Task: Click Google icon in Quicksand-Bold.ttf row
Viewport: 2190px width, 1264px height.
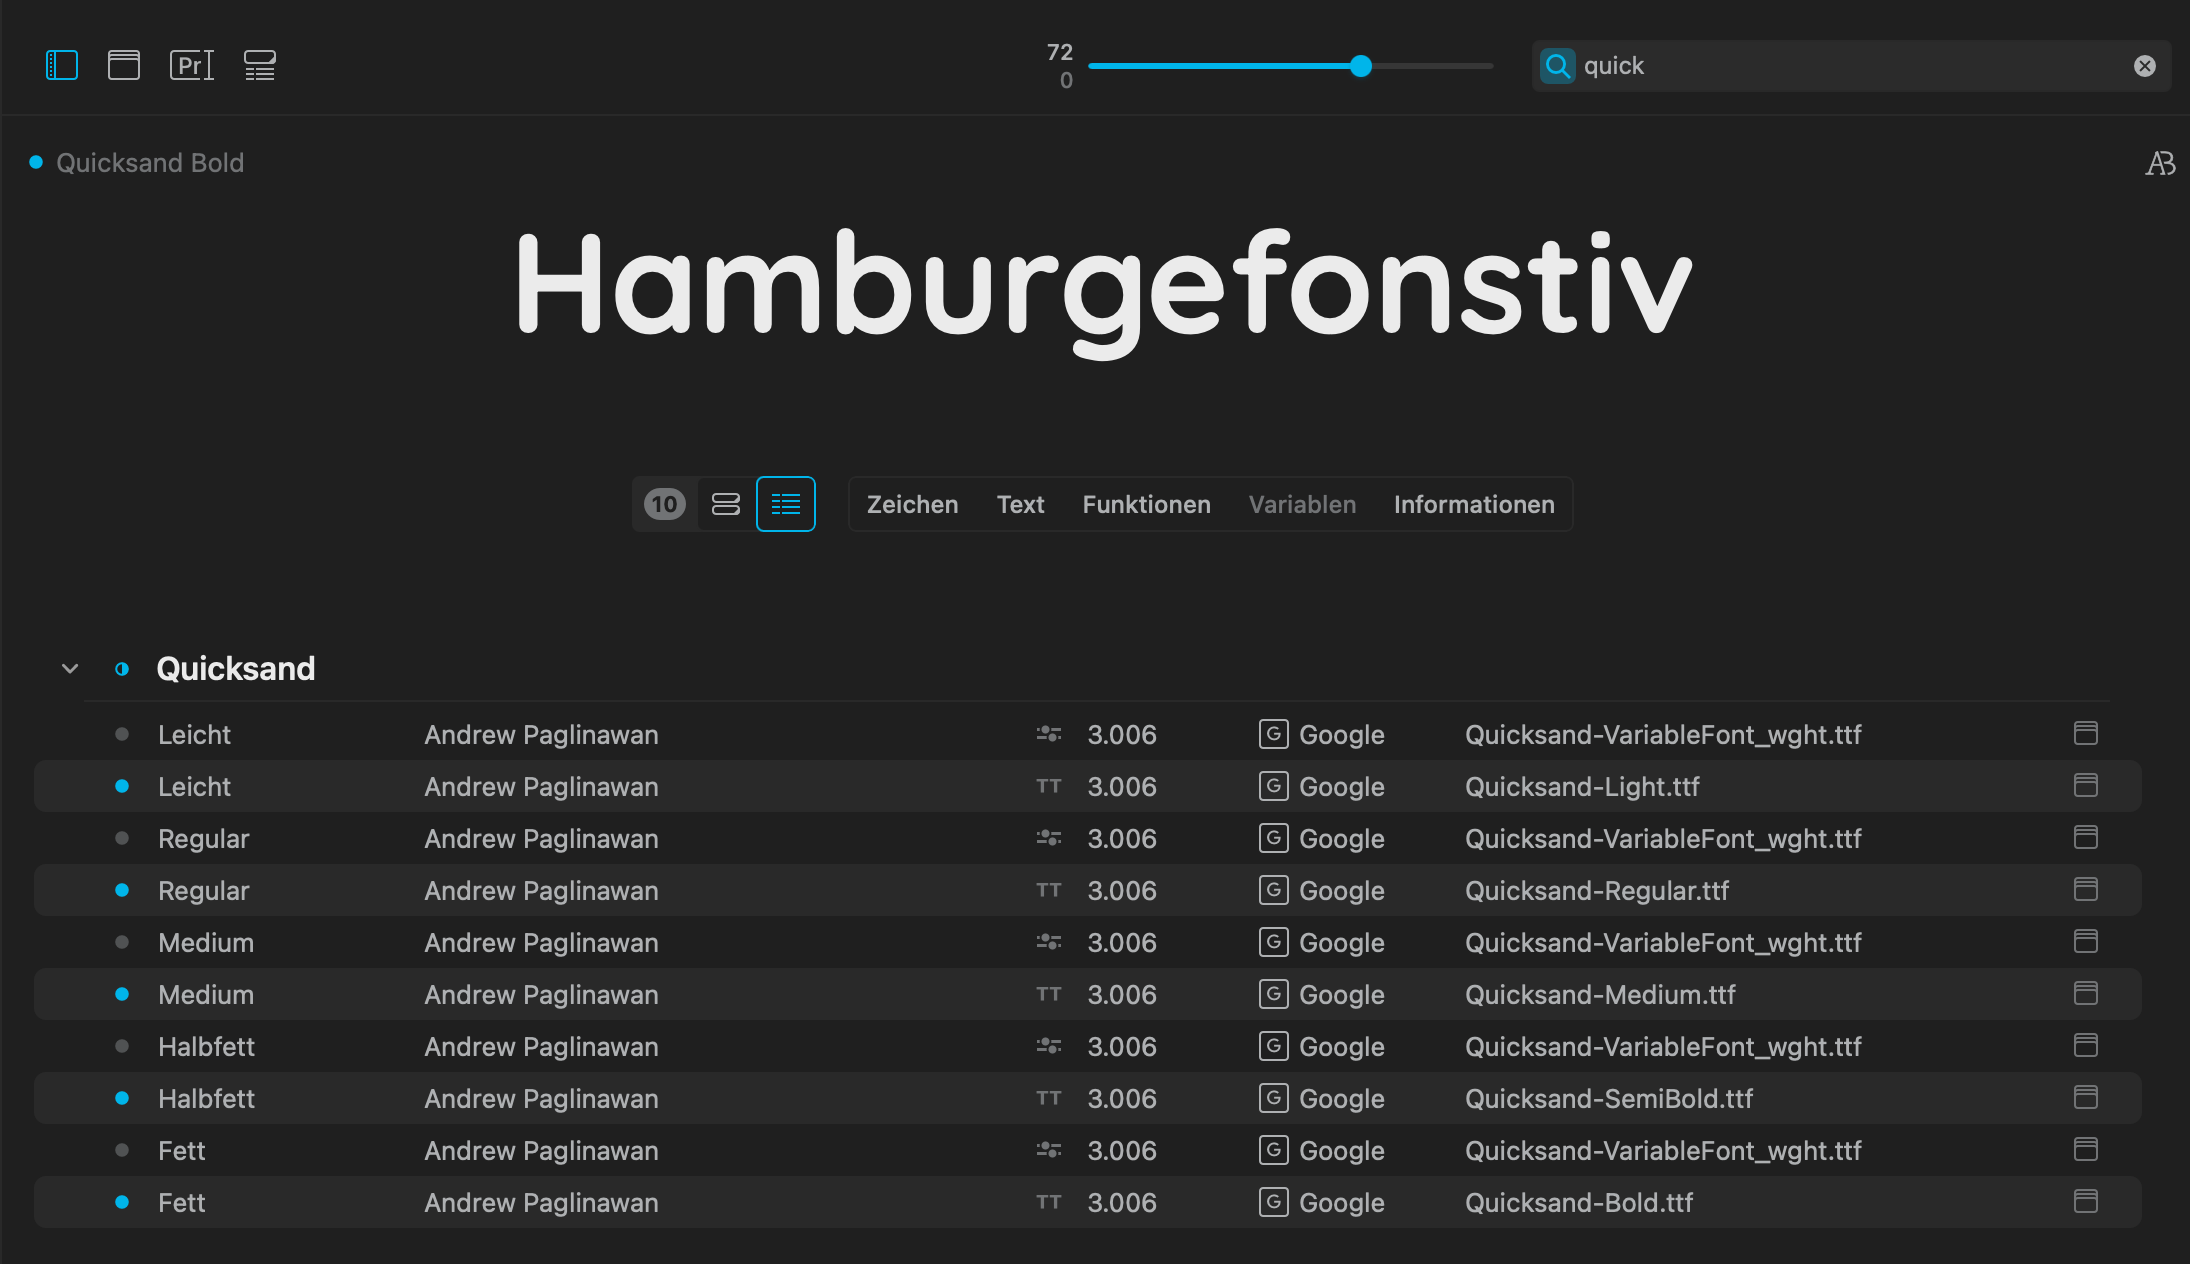Action: (x=1273, y=1202)
